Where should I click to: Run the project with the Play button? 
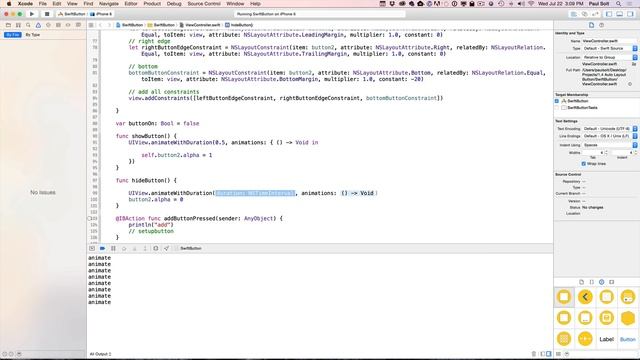32,14
